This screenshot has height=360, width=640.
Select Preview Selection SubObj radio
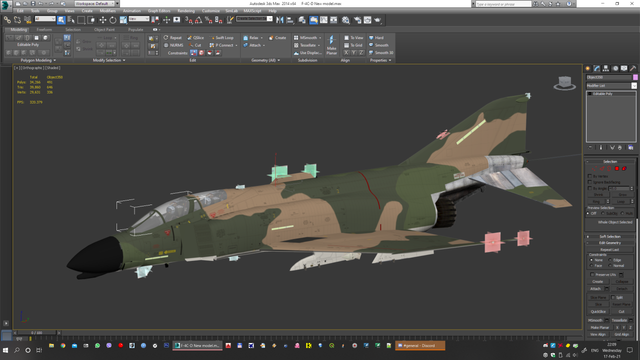602,213
